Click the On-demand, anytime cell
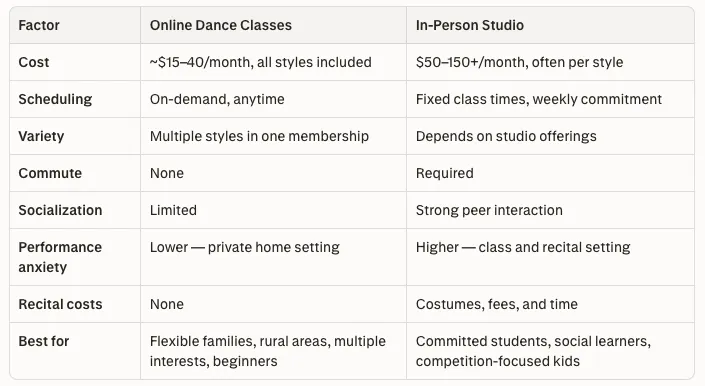 click(217, 99)
